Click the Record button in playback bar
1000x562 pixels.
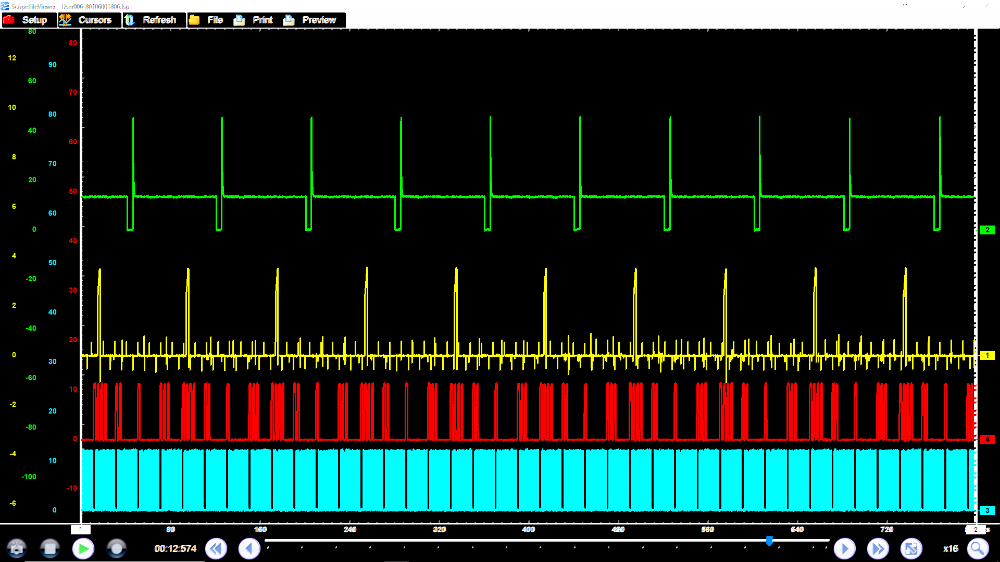point(116,548)
